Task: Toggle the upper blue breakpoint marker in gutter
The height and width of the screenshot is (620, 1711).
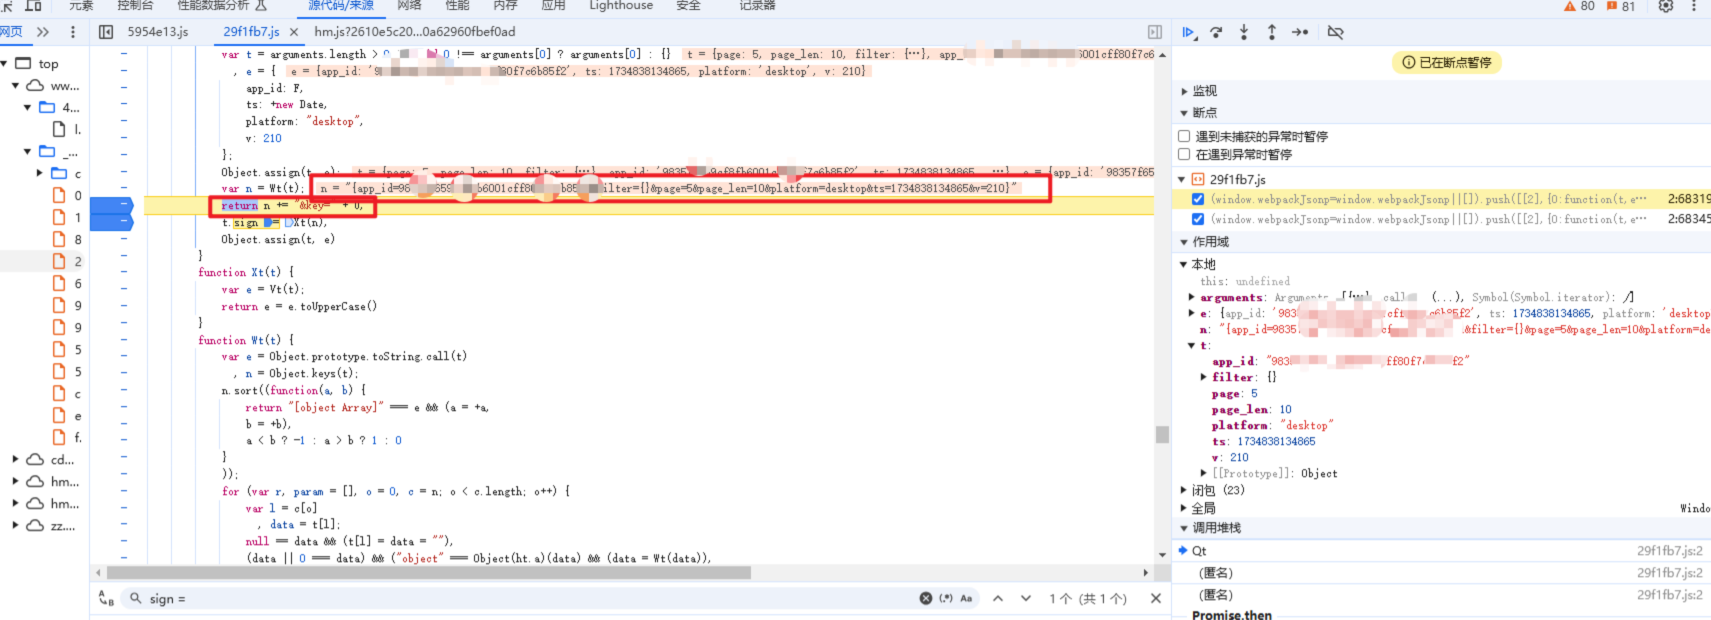Action: click(112, 205)
